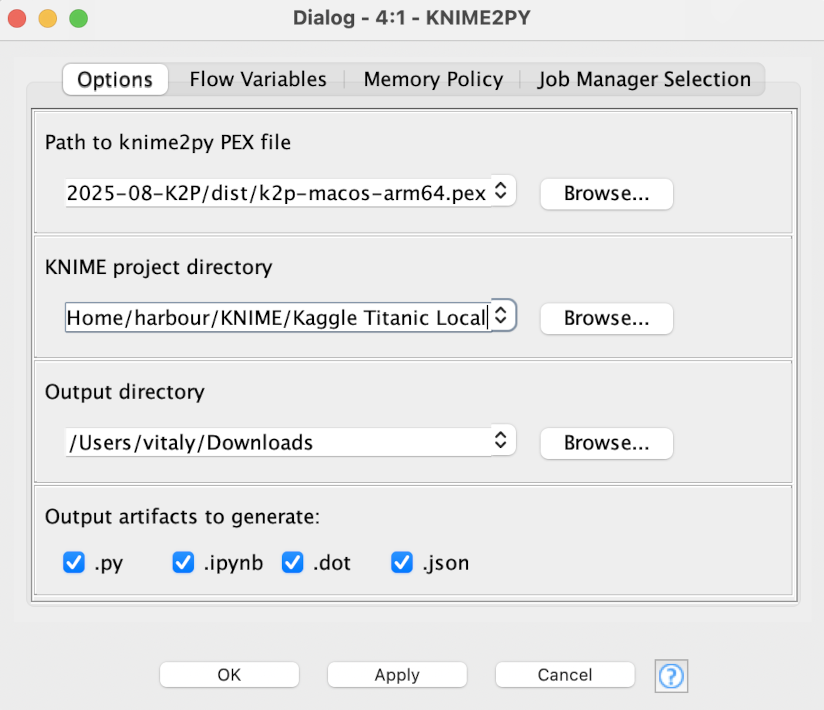Open the Memory Policy tab
The width and height of the screenshot is (824, 710).
433,79
